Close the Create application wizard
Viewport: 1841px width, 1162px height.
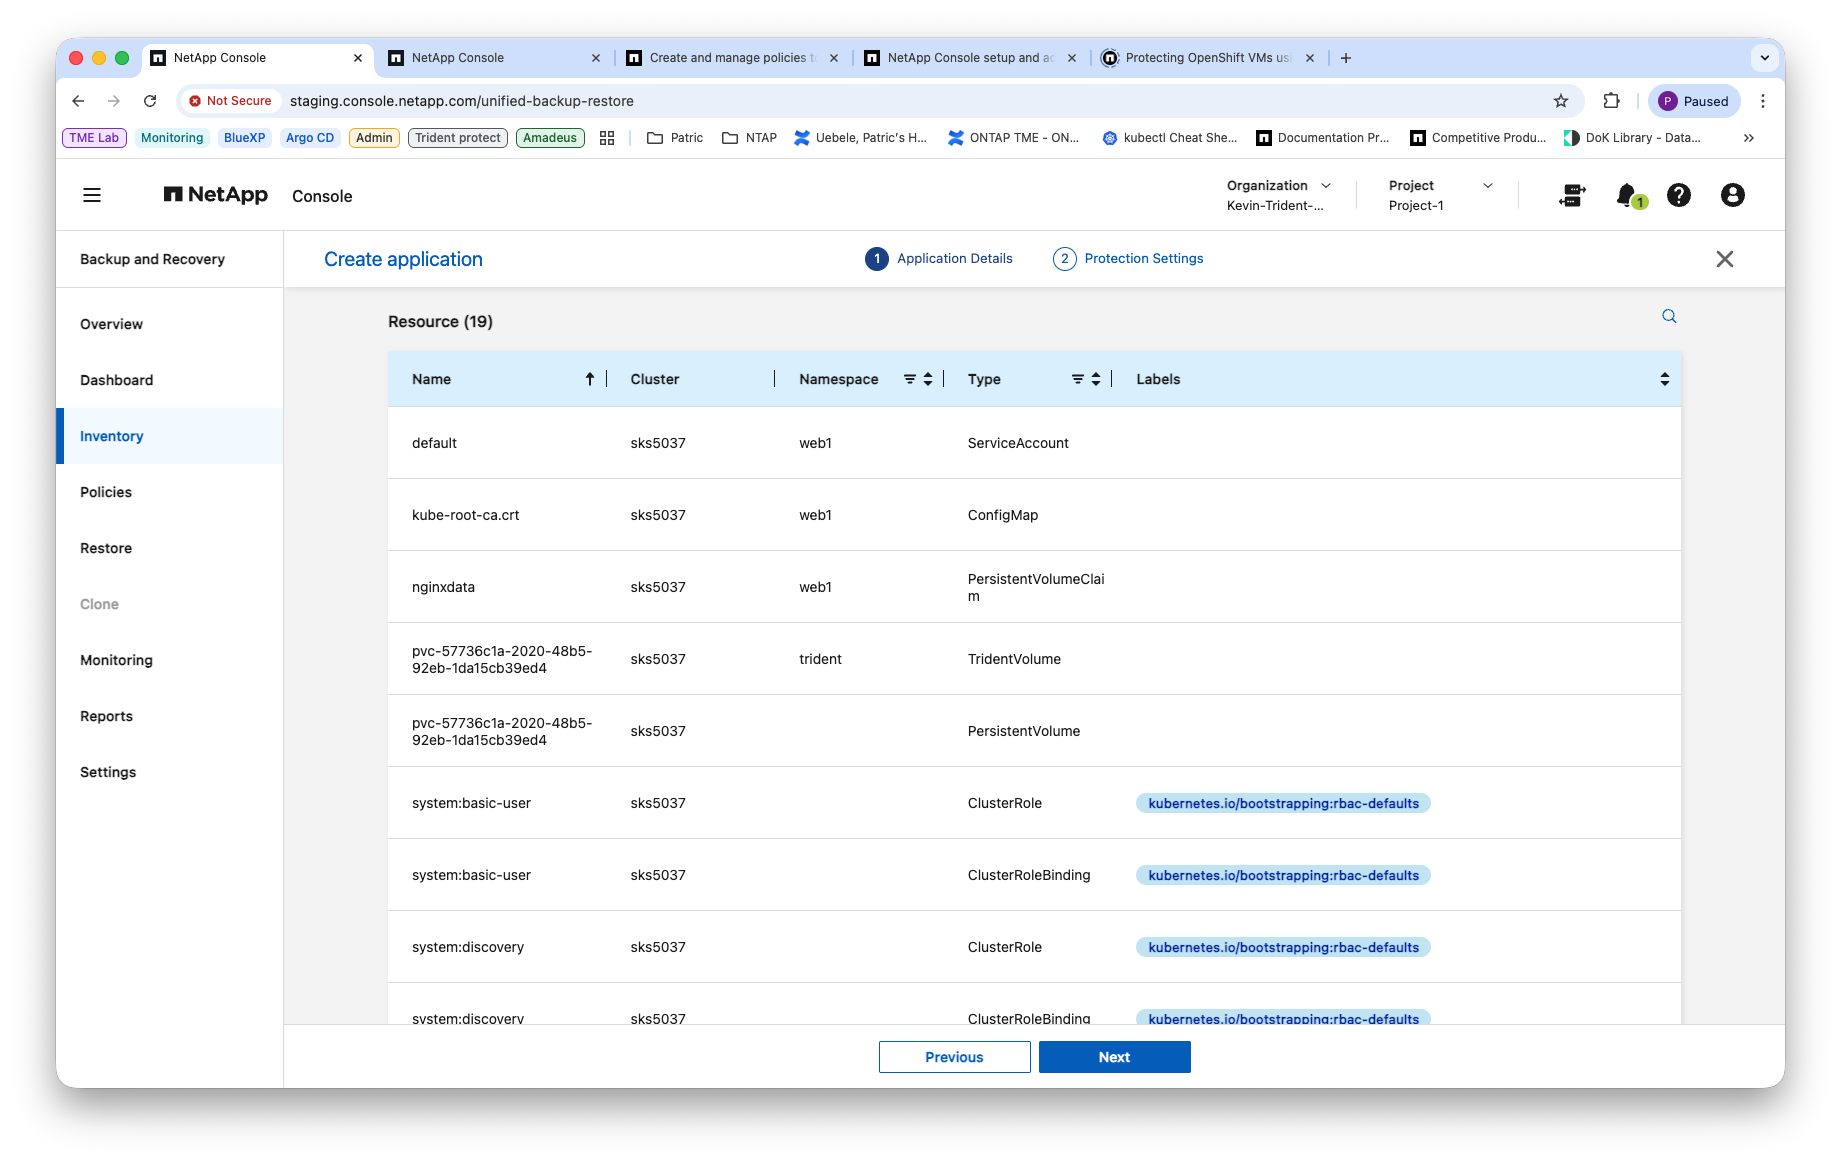point(1725,259)
